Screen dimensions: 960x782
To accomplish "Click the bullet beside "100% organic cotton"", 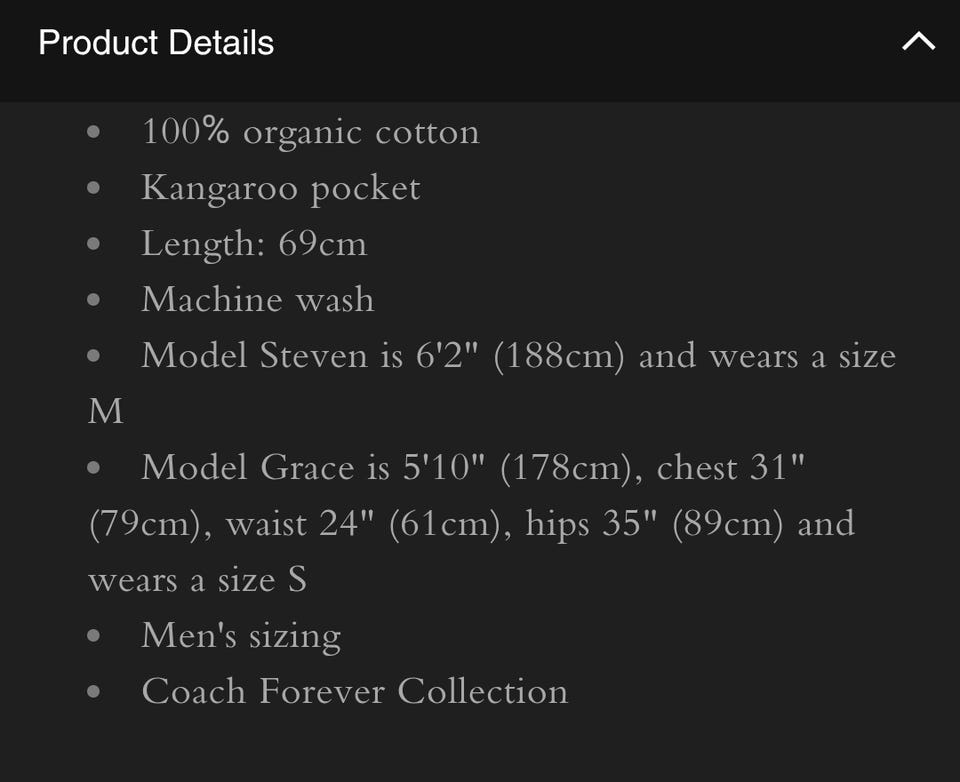I will [x=94, y=133].
